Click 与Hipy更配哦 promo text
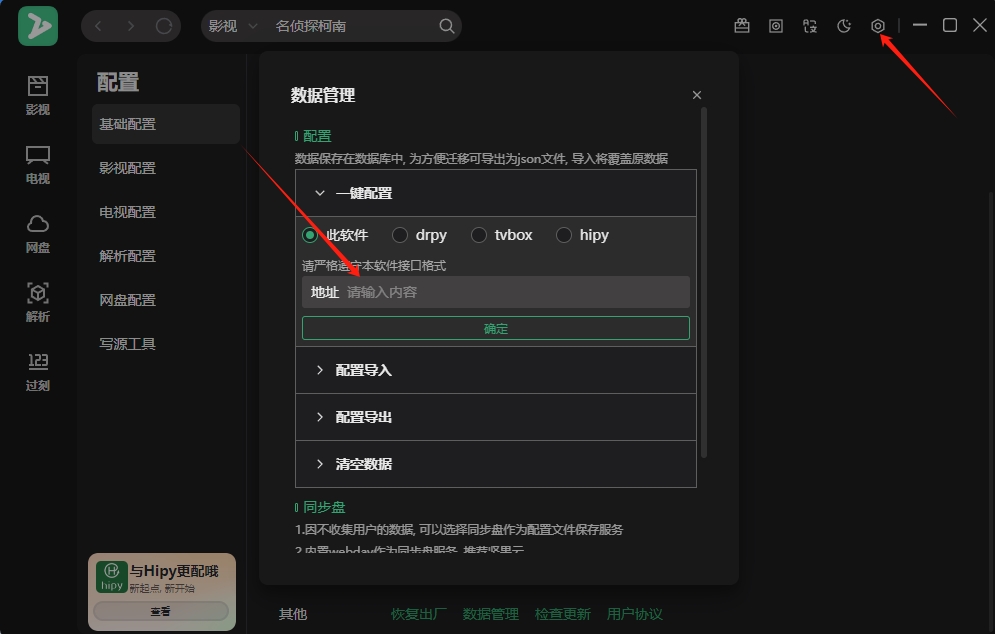 coord(174,571)
